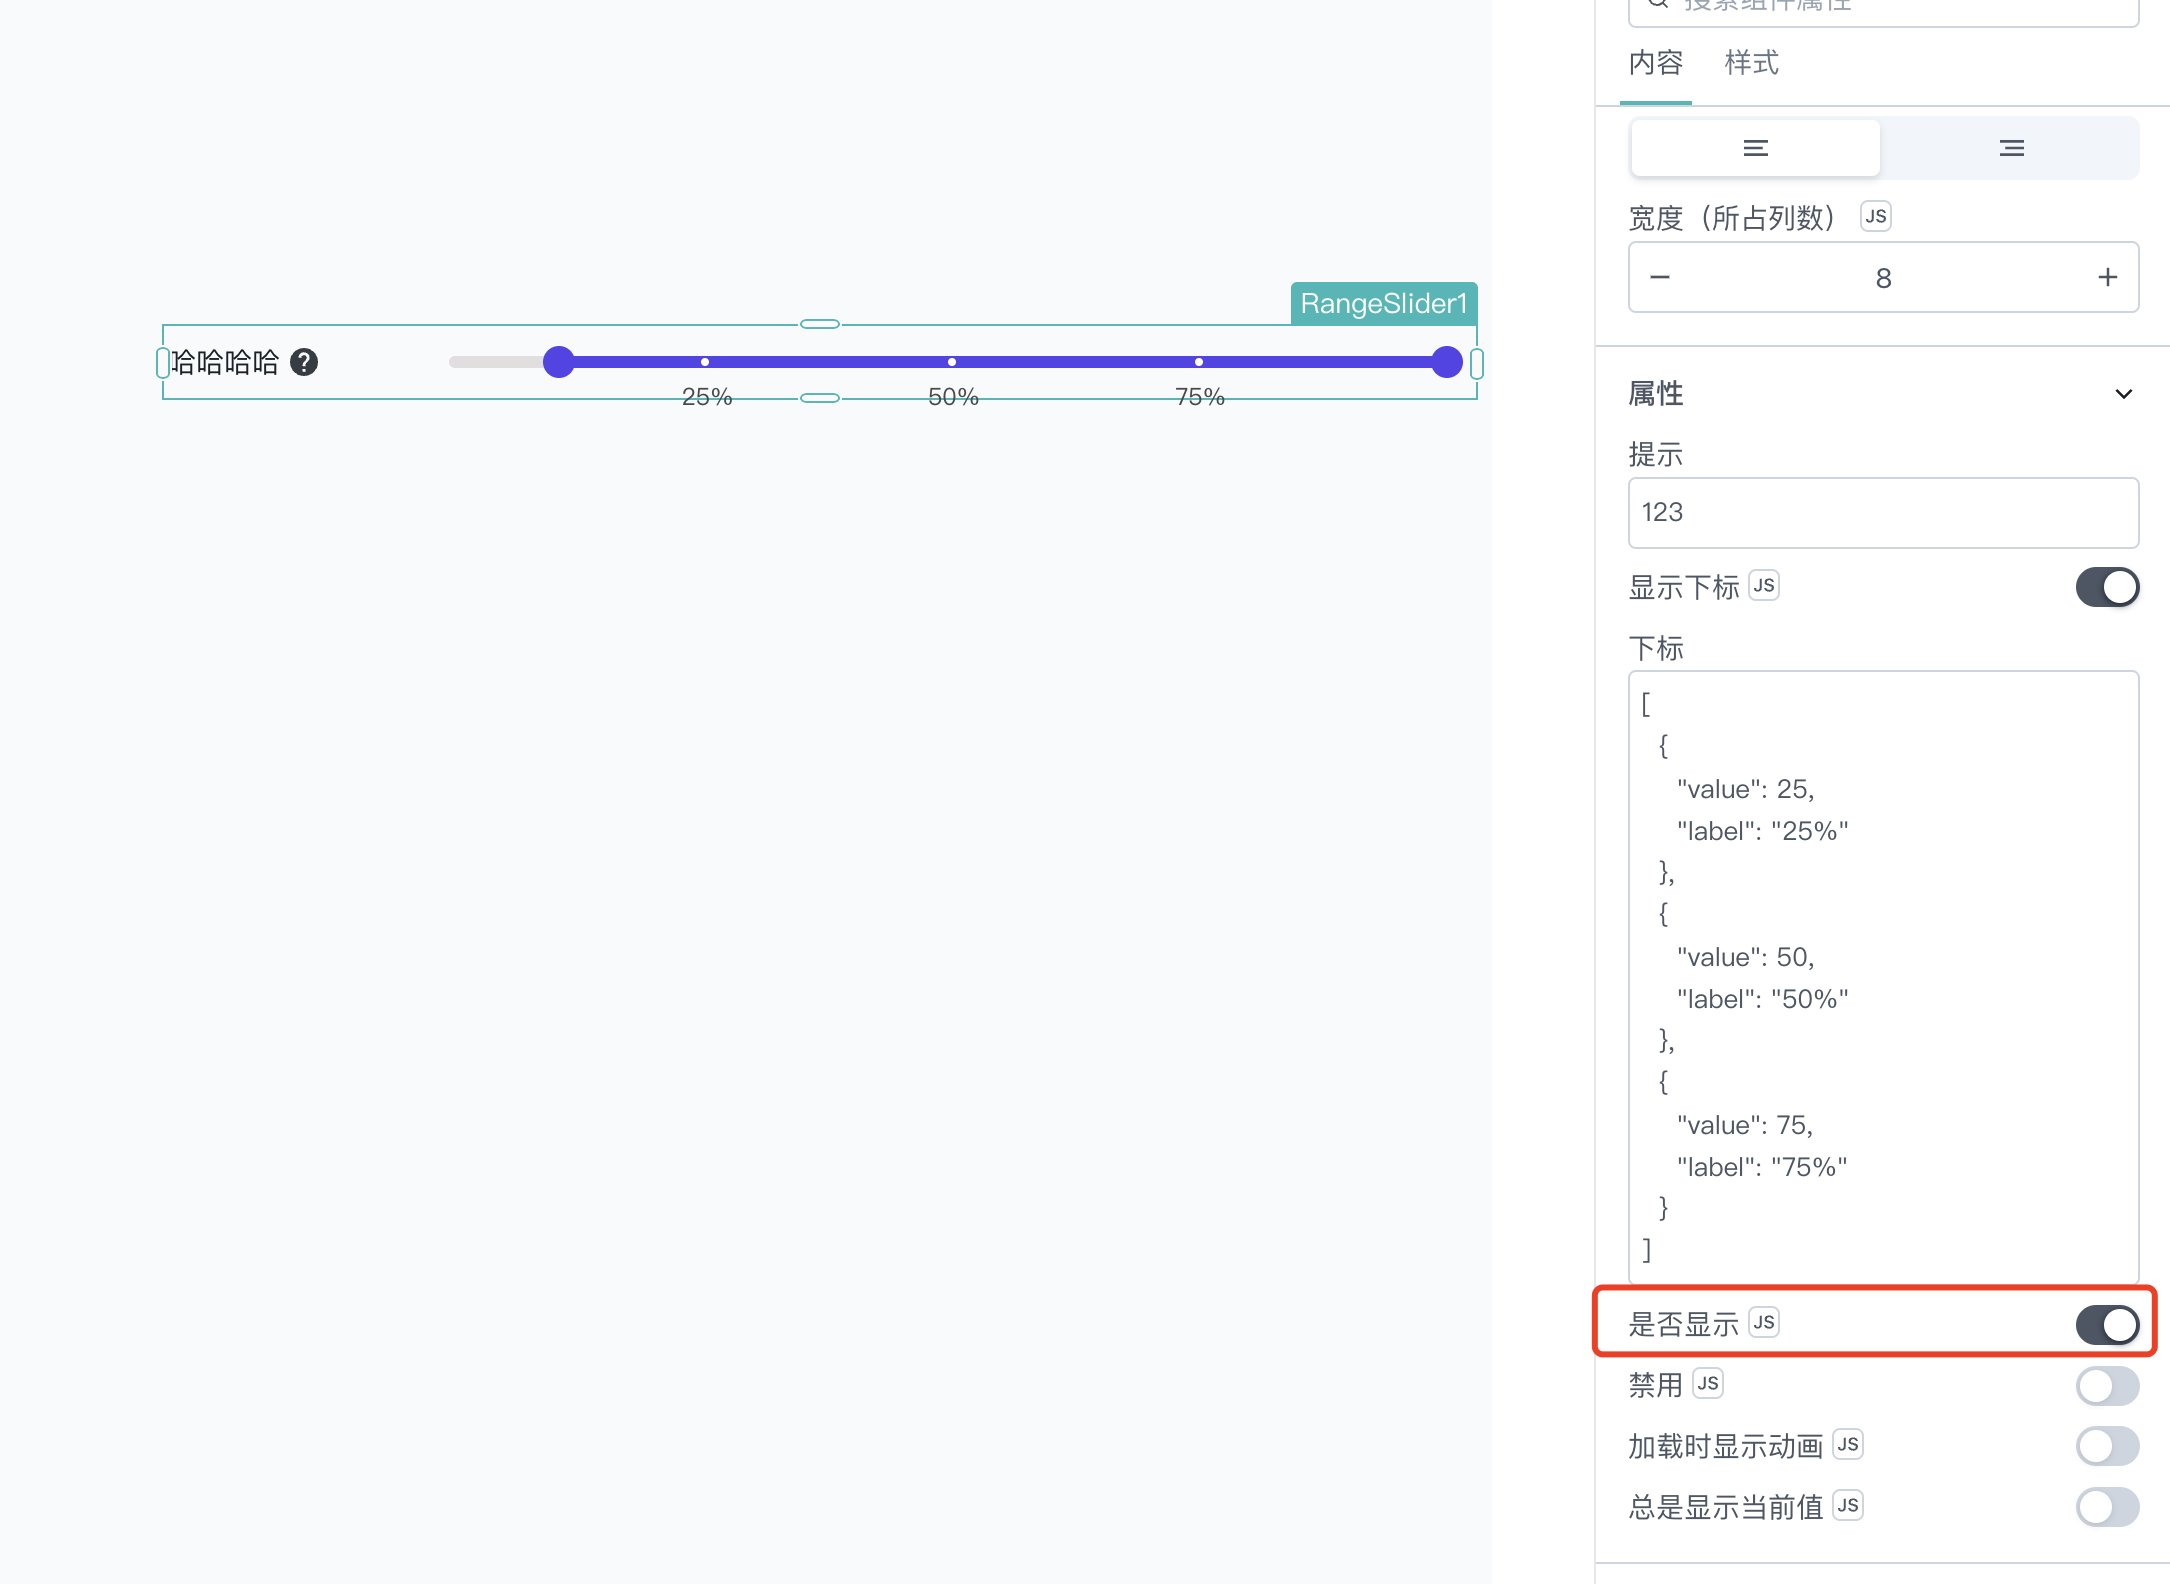Screen dimensions: 2170x1584
Task: Click the 提示 input field containing 123
Action: [x=1882, y=512]
